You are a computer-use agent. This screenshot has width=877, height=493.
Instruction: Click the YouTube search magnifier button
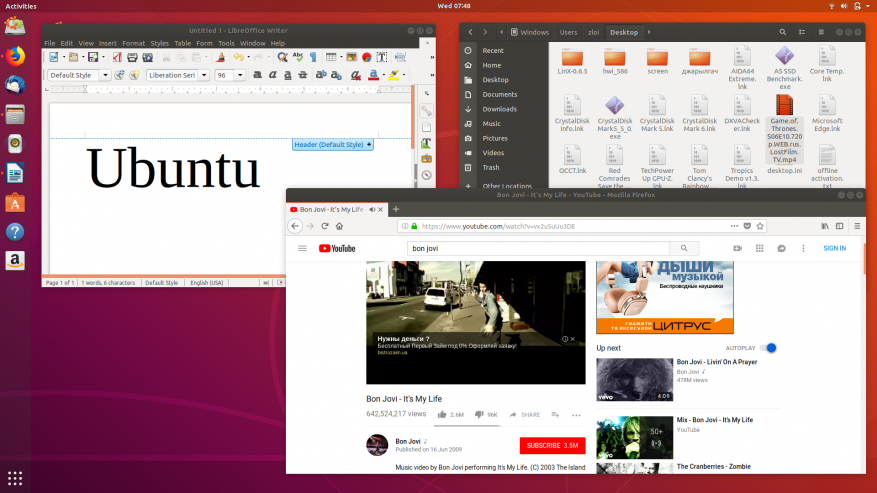(x=684, y=248)
